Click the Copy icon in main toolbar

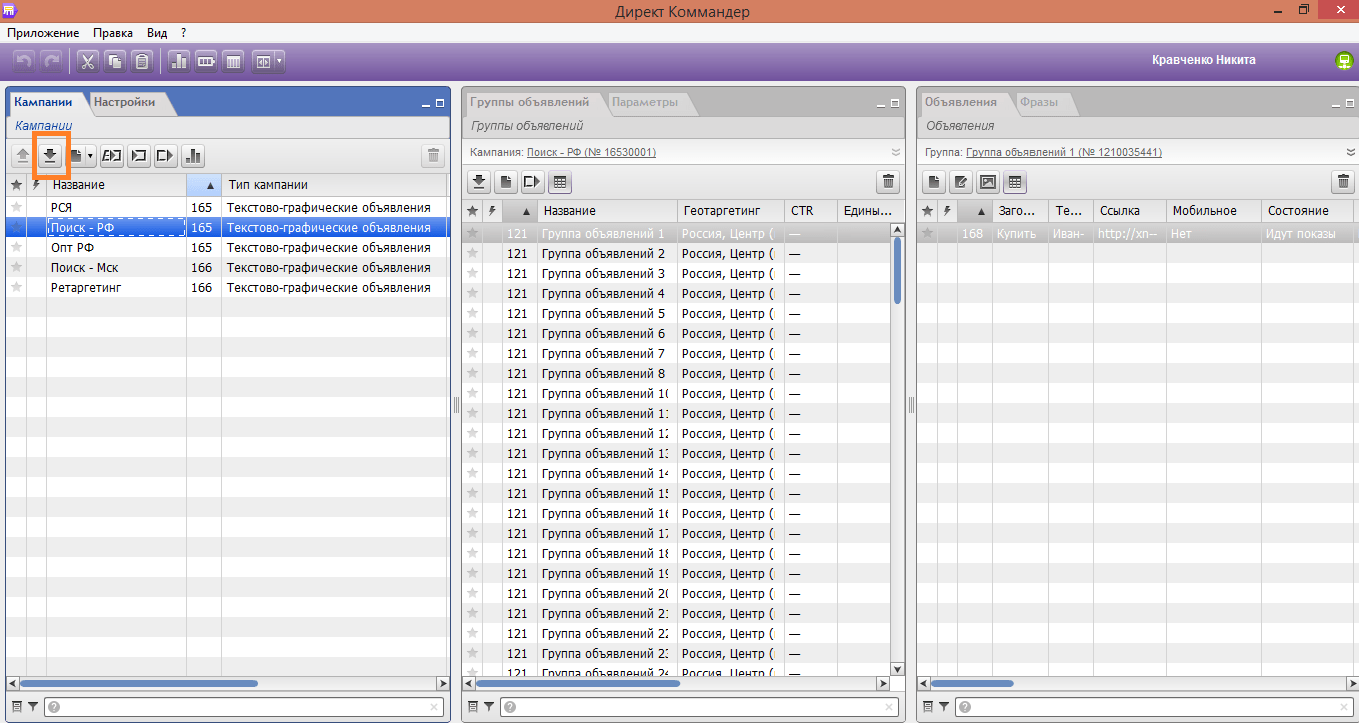point(115,62)
